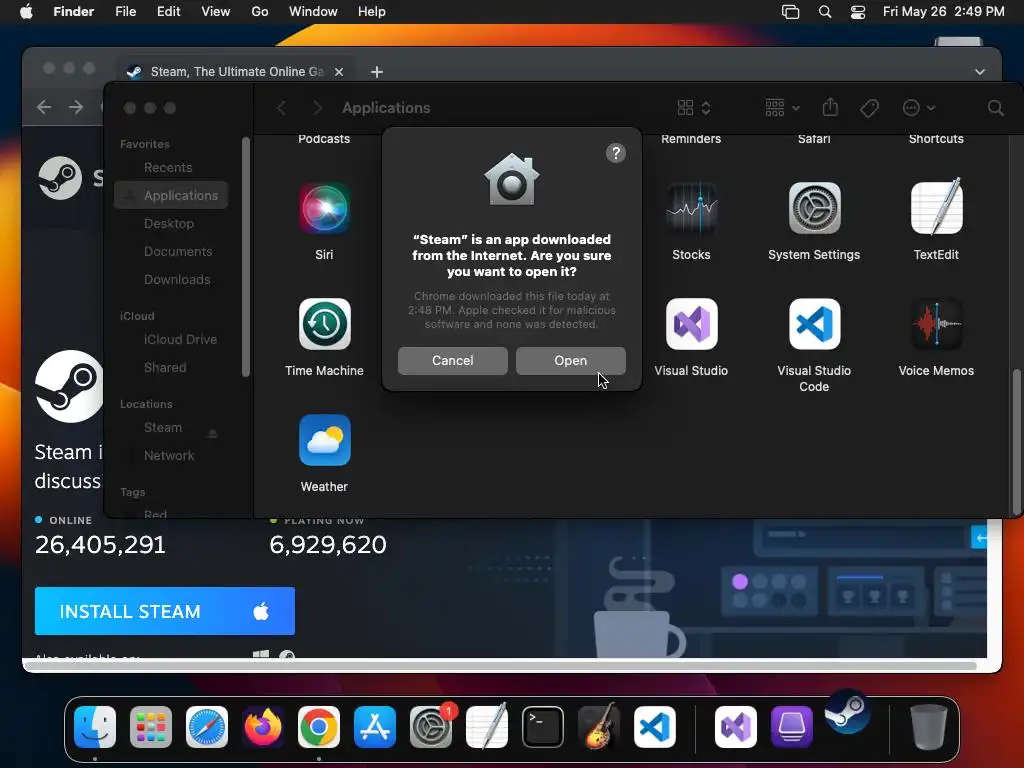The height and width of the screenshot is (768, 1024).
Task: Click the Finder window vertical scrollbar
Action: [x=1016, y=442]
